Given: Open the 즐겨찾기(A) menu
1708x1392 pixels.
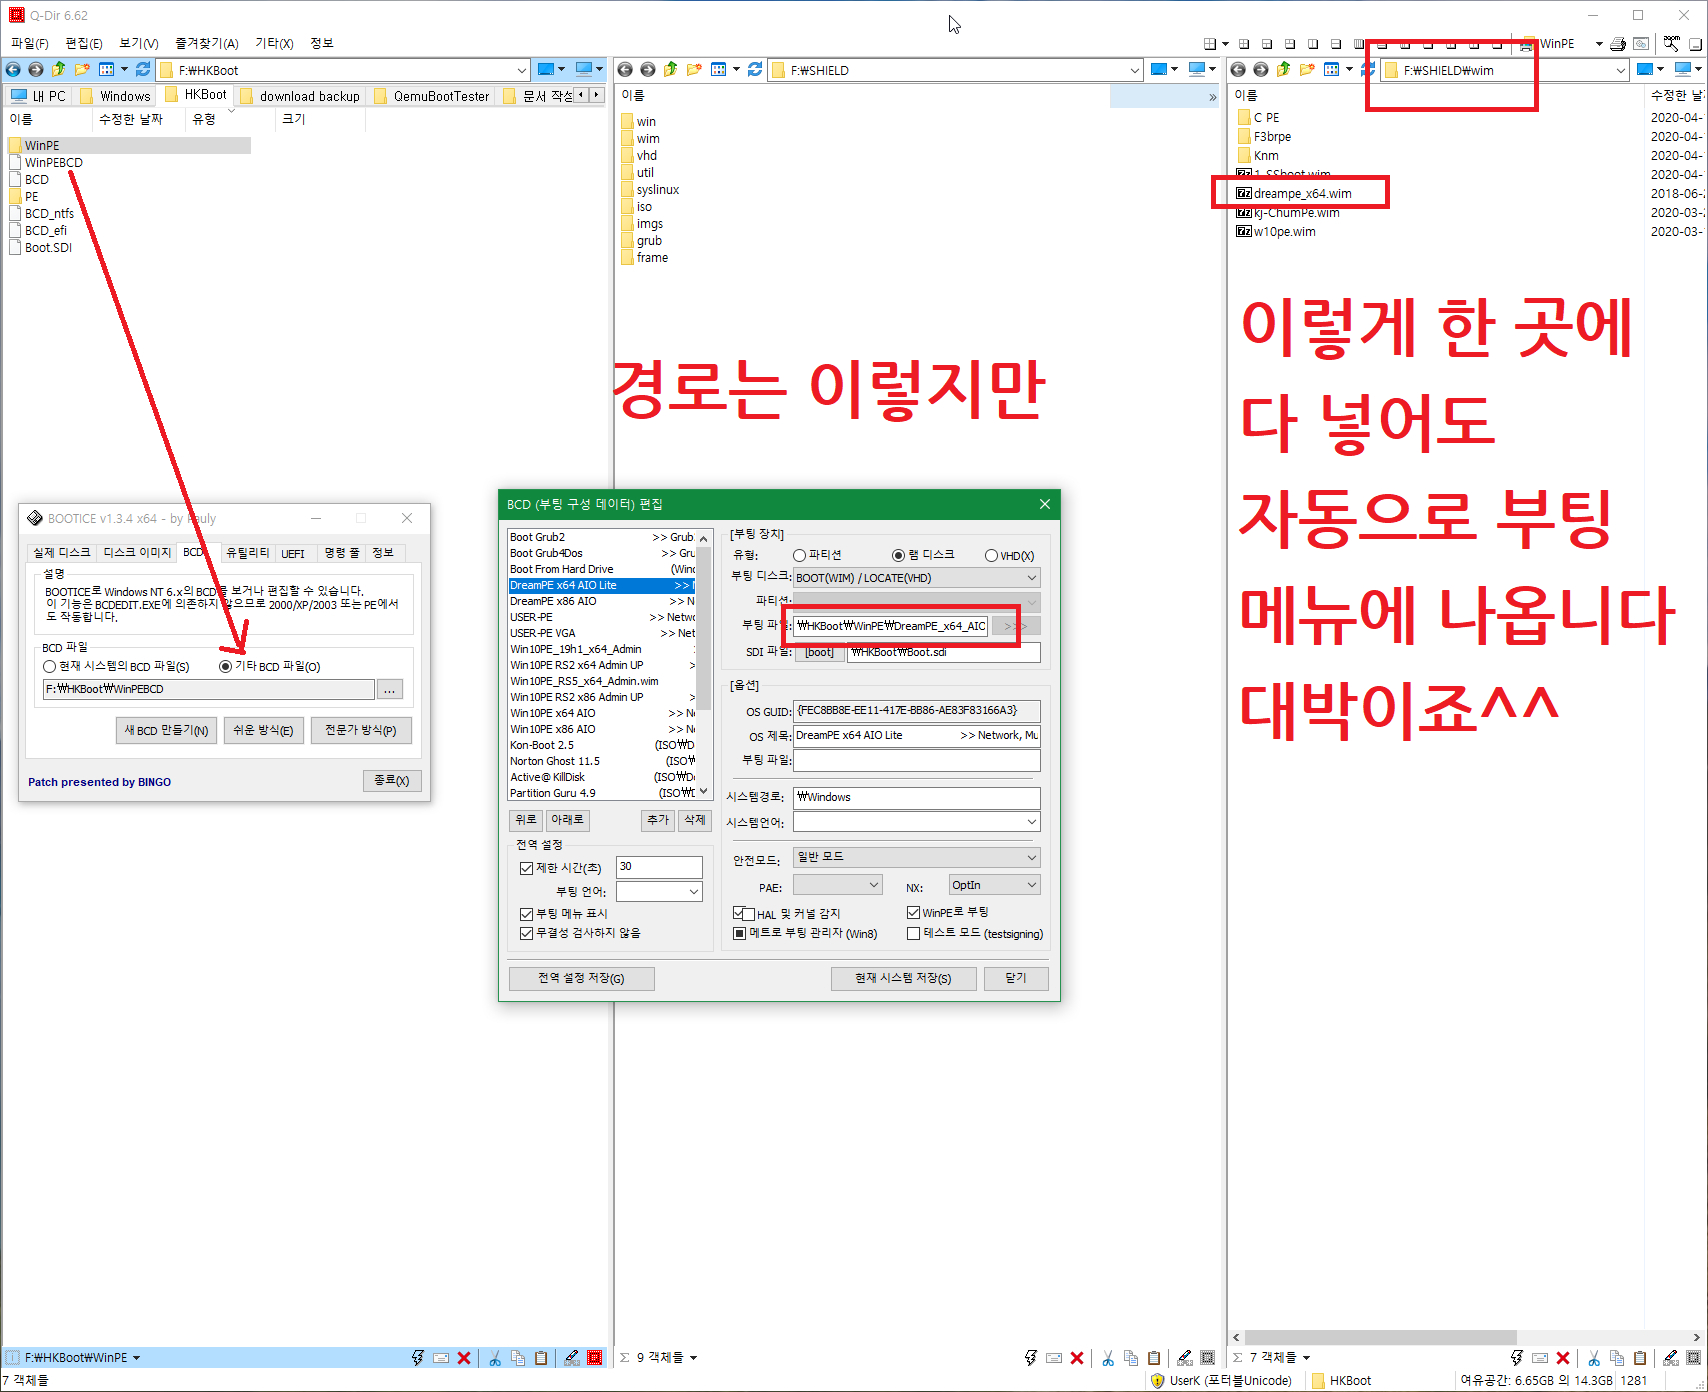Looking at the screenshot, I should (x=207, y=44).
